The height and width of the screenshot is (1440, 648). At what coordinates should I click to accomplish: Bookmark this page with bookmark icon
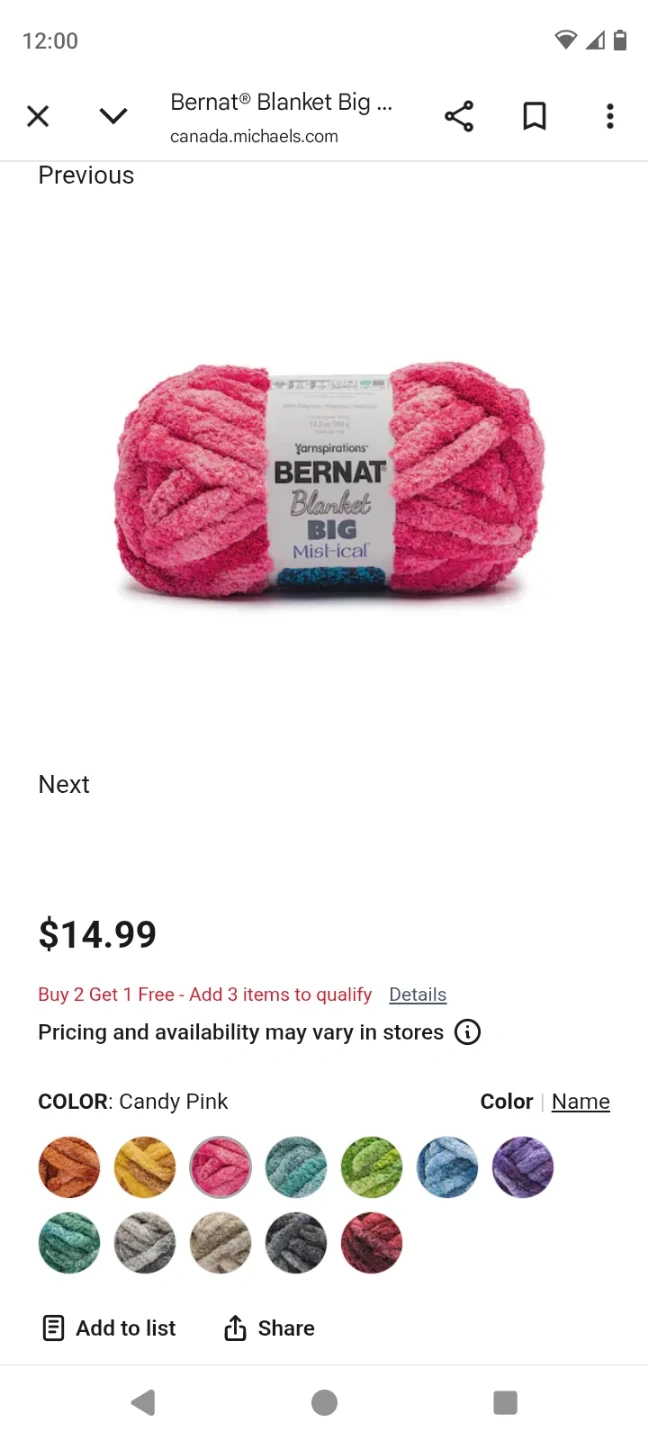click(535, 117)
